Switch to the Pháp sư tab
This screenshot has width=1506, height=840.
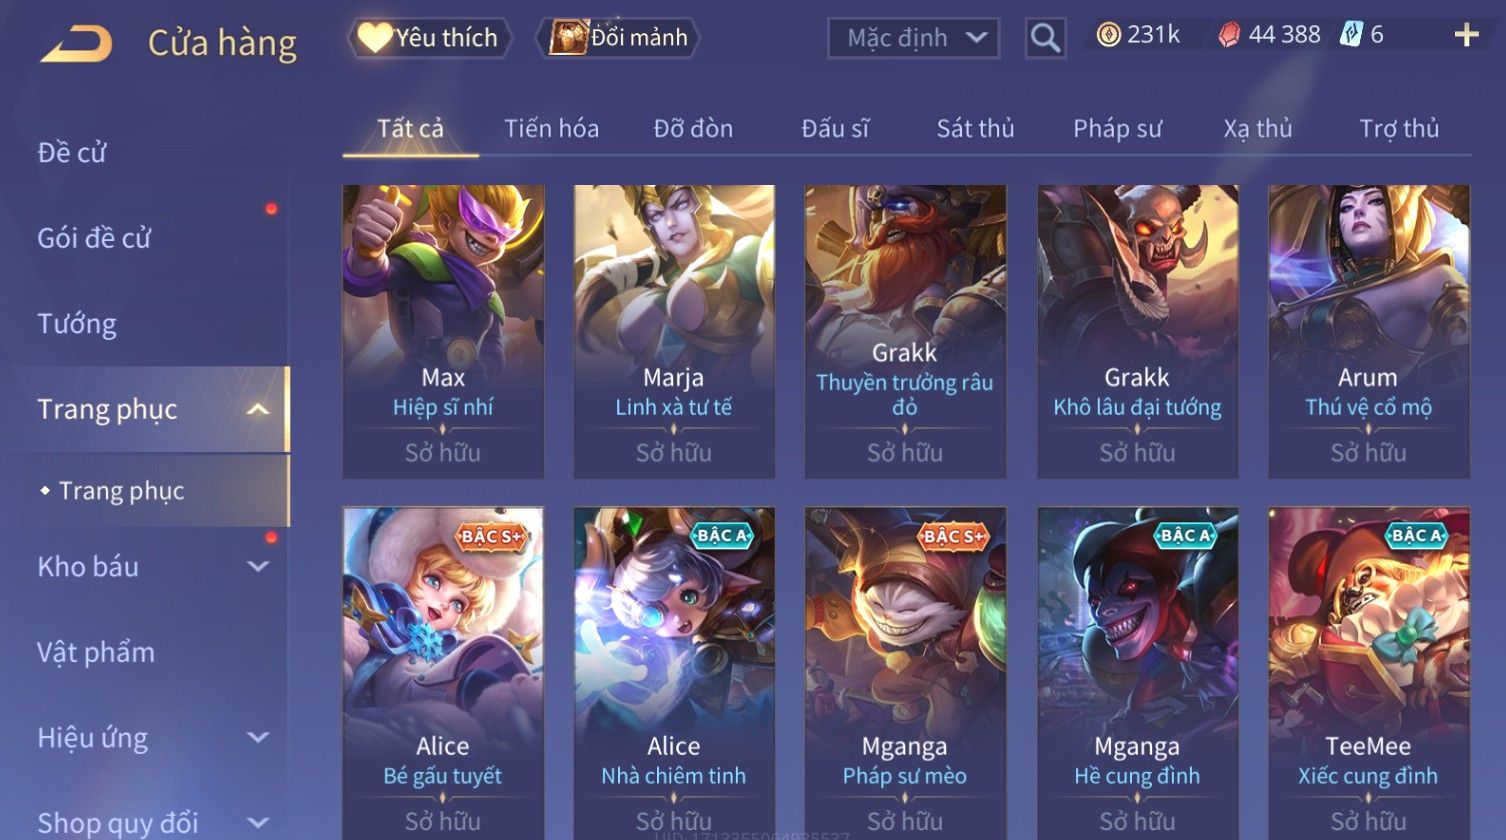coord(1117,129)
